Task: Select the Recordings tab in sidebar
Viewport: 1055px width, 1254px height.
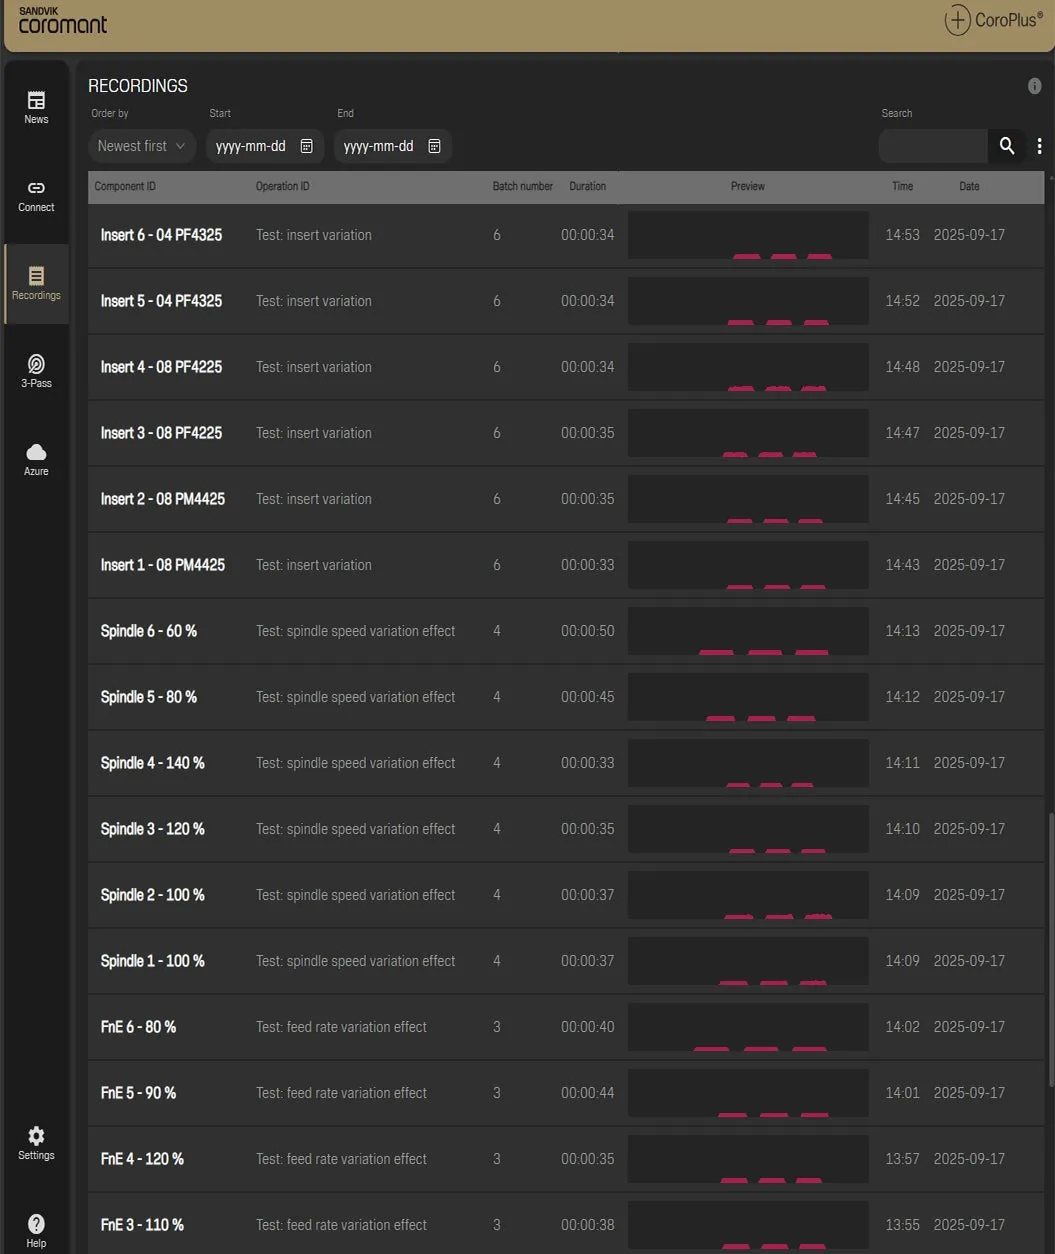Action: tap(36, 283)
